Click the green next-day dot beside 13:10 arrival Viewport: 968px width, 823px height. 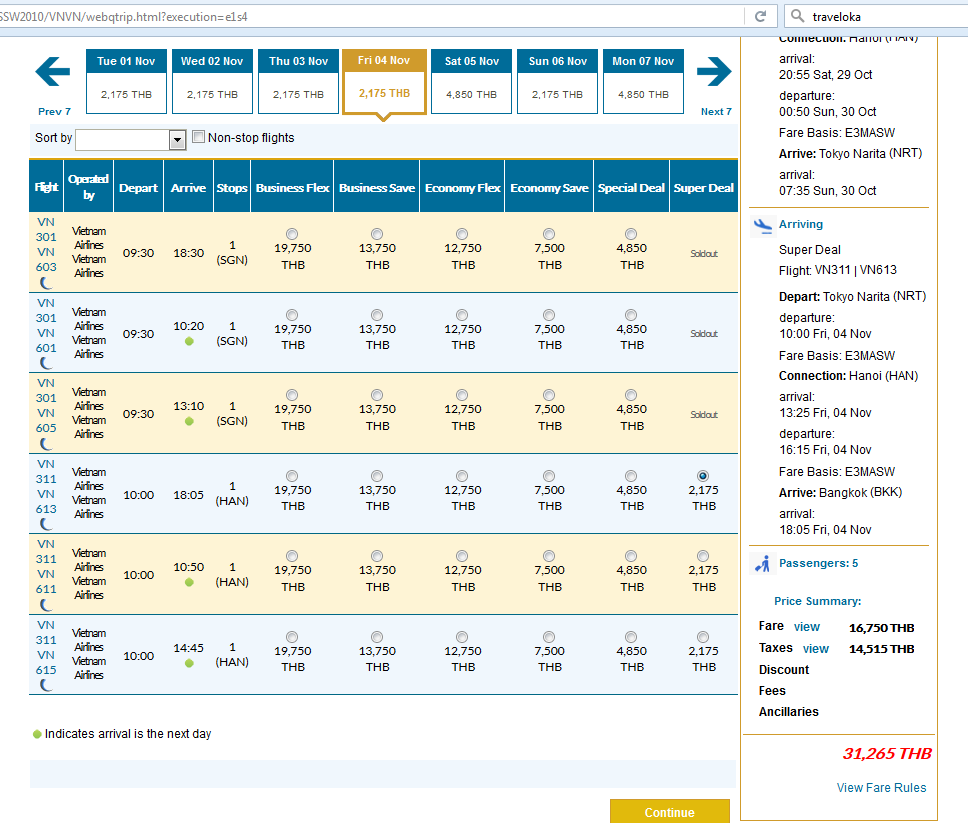click(x=189, y=422)
